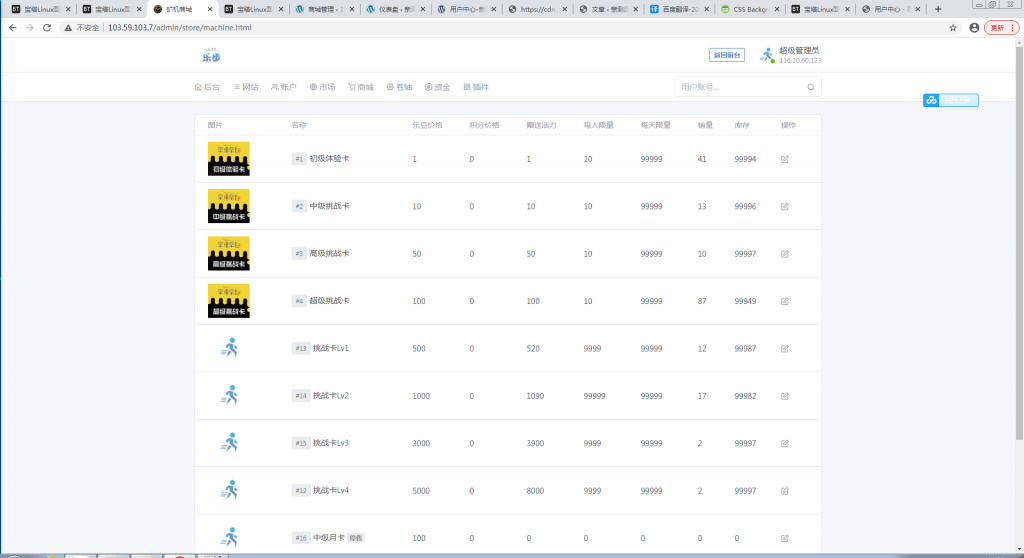Screen dimensions: 1024x558
Task: Expand the 市场 menu
Action: coord(322,88)
